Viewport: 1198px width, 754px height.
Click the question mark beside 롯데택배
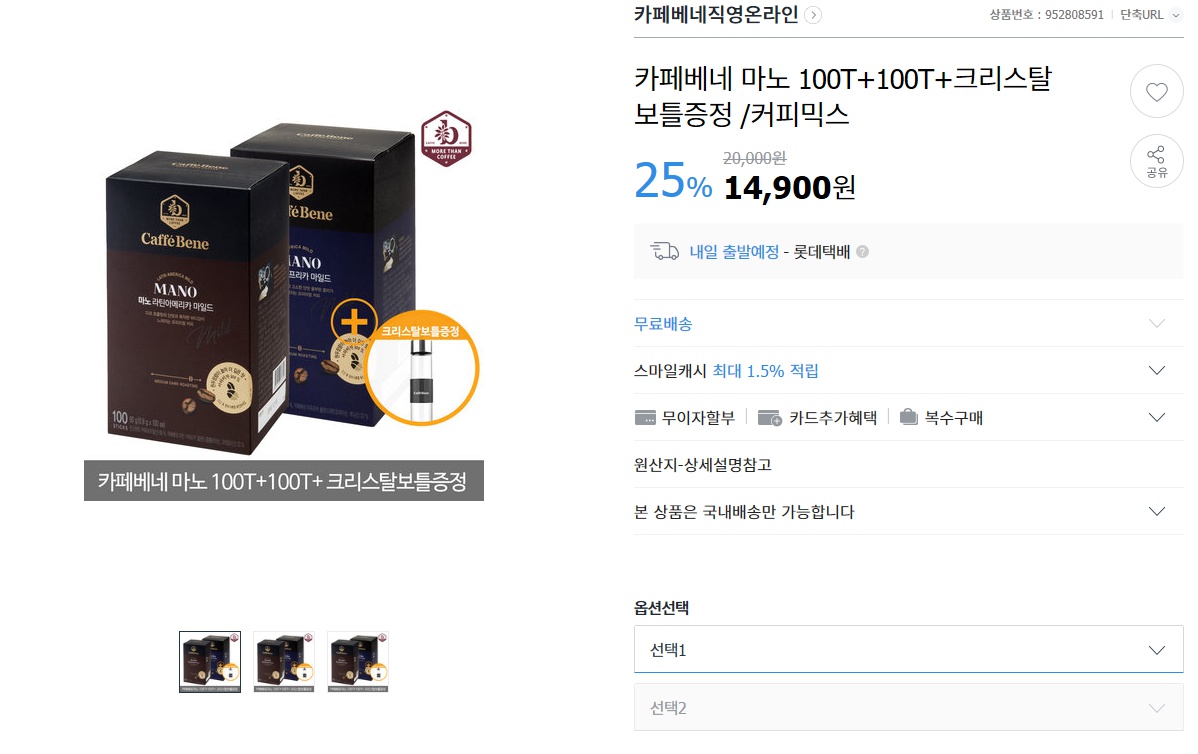tap(862, 252)
